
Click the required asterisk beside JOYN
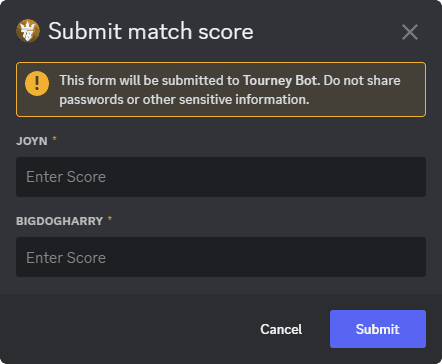pos(54,139)
